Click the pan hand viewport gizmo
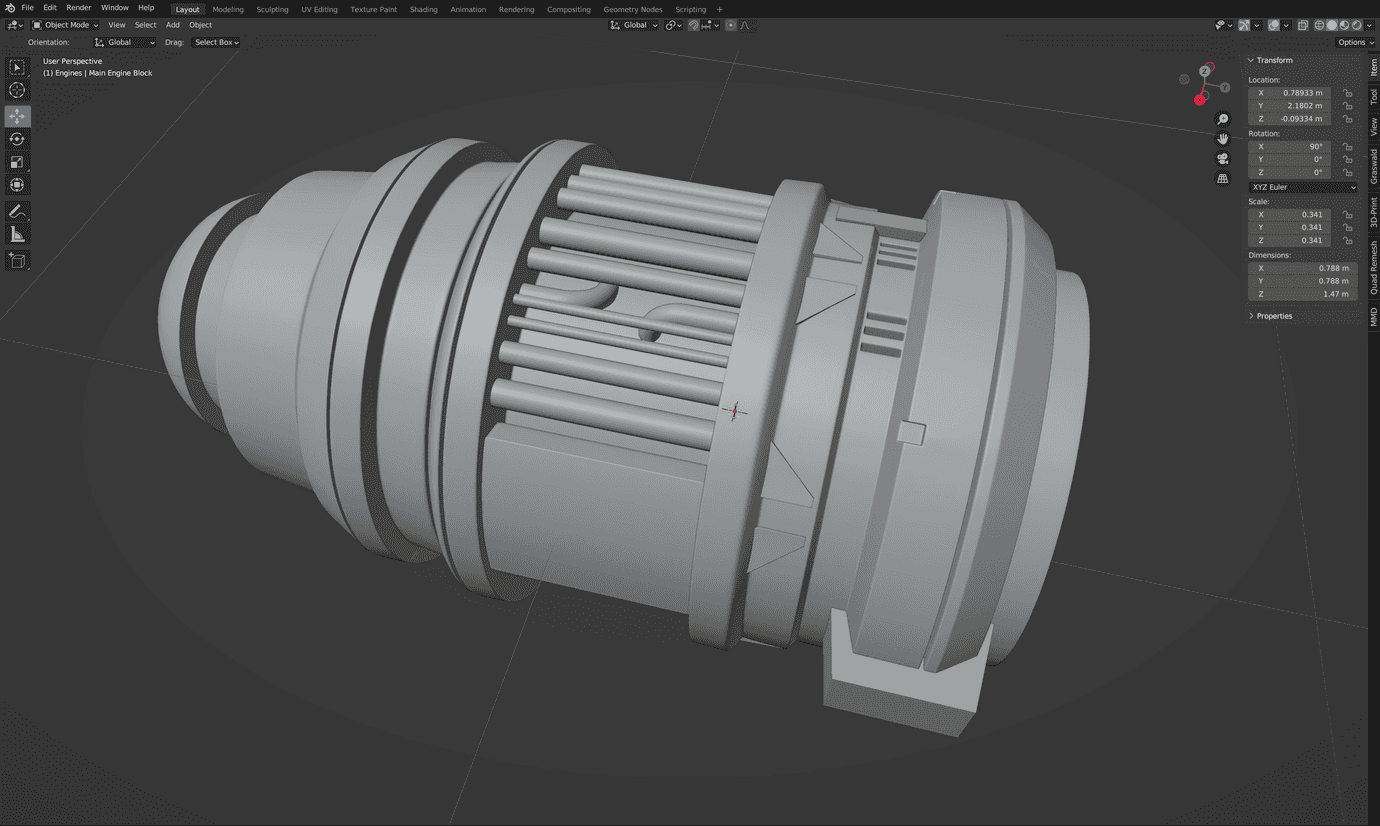Viewport: 1380px width, 826px height. (1222, 139)
